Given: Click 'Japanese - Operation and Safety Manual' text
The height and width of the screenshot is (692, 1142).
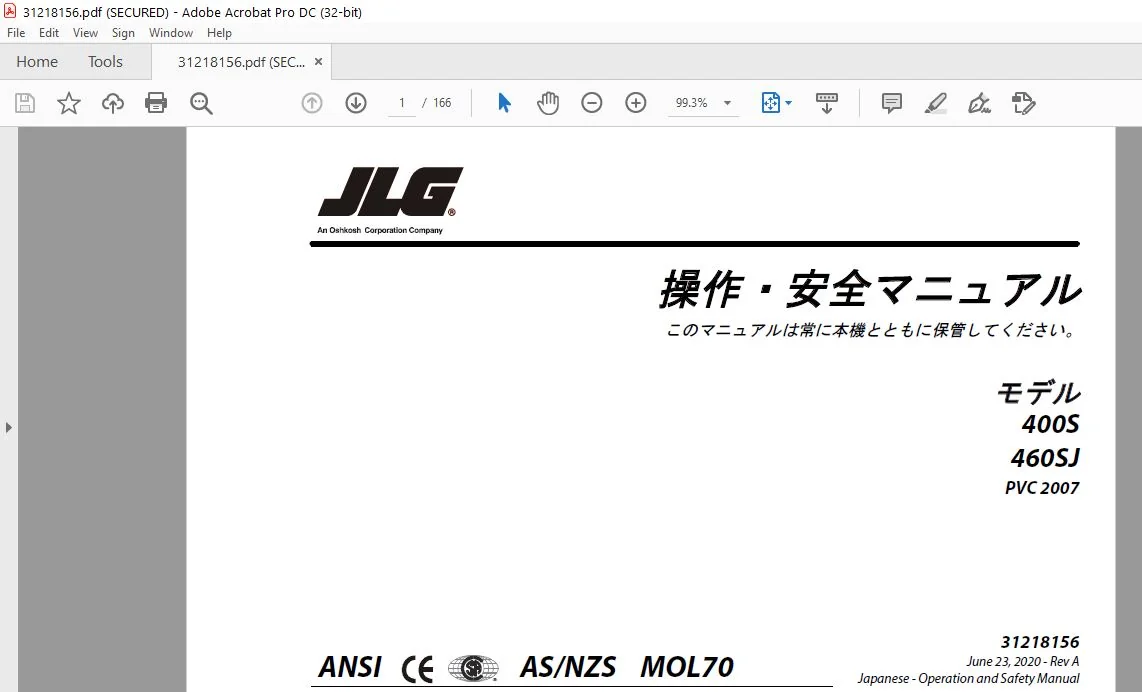Looking at the screenshot, I should click(x=968, y=679).
